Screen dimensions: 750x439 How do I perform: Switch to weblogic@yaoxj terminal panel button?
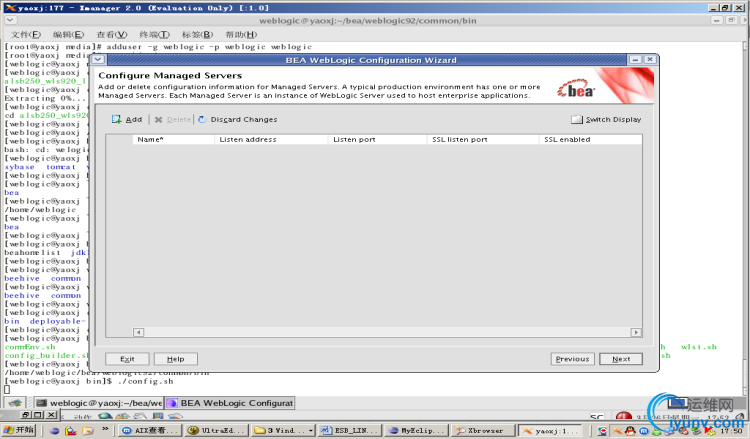point(99,403)
